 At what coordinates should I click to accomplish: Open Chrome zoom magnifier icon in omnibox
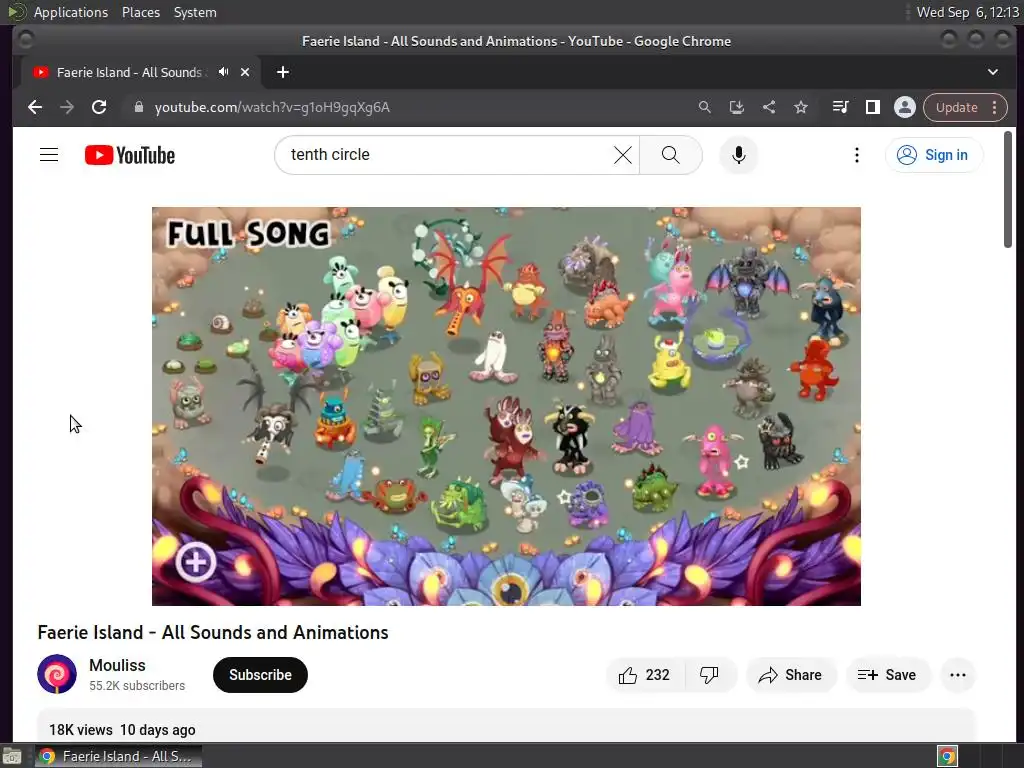coord(704,107)
